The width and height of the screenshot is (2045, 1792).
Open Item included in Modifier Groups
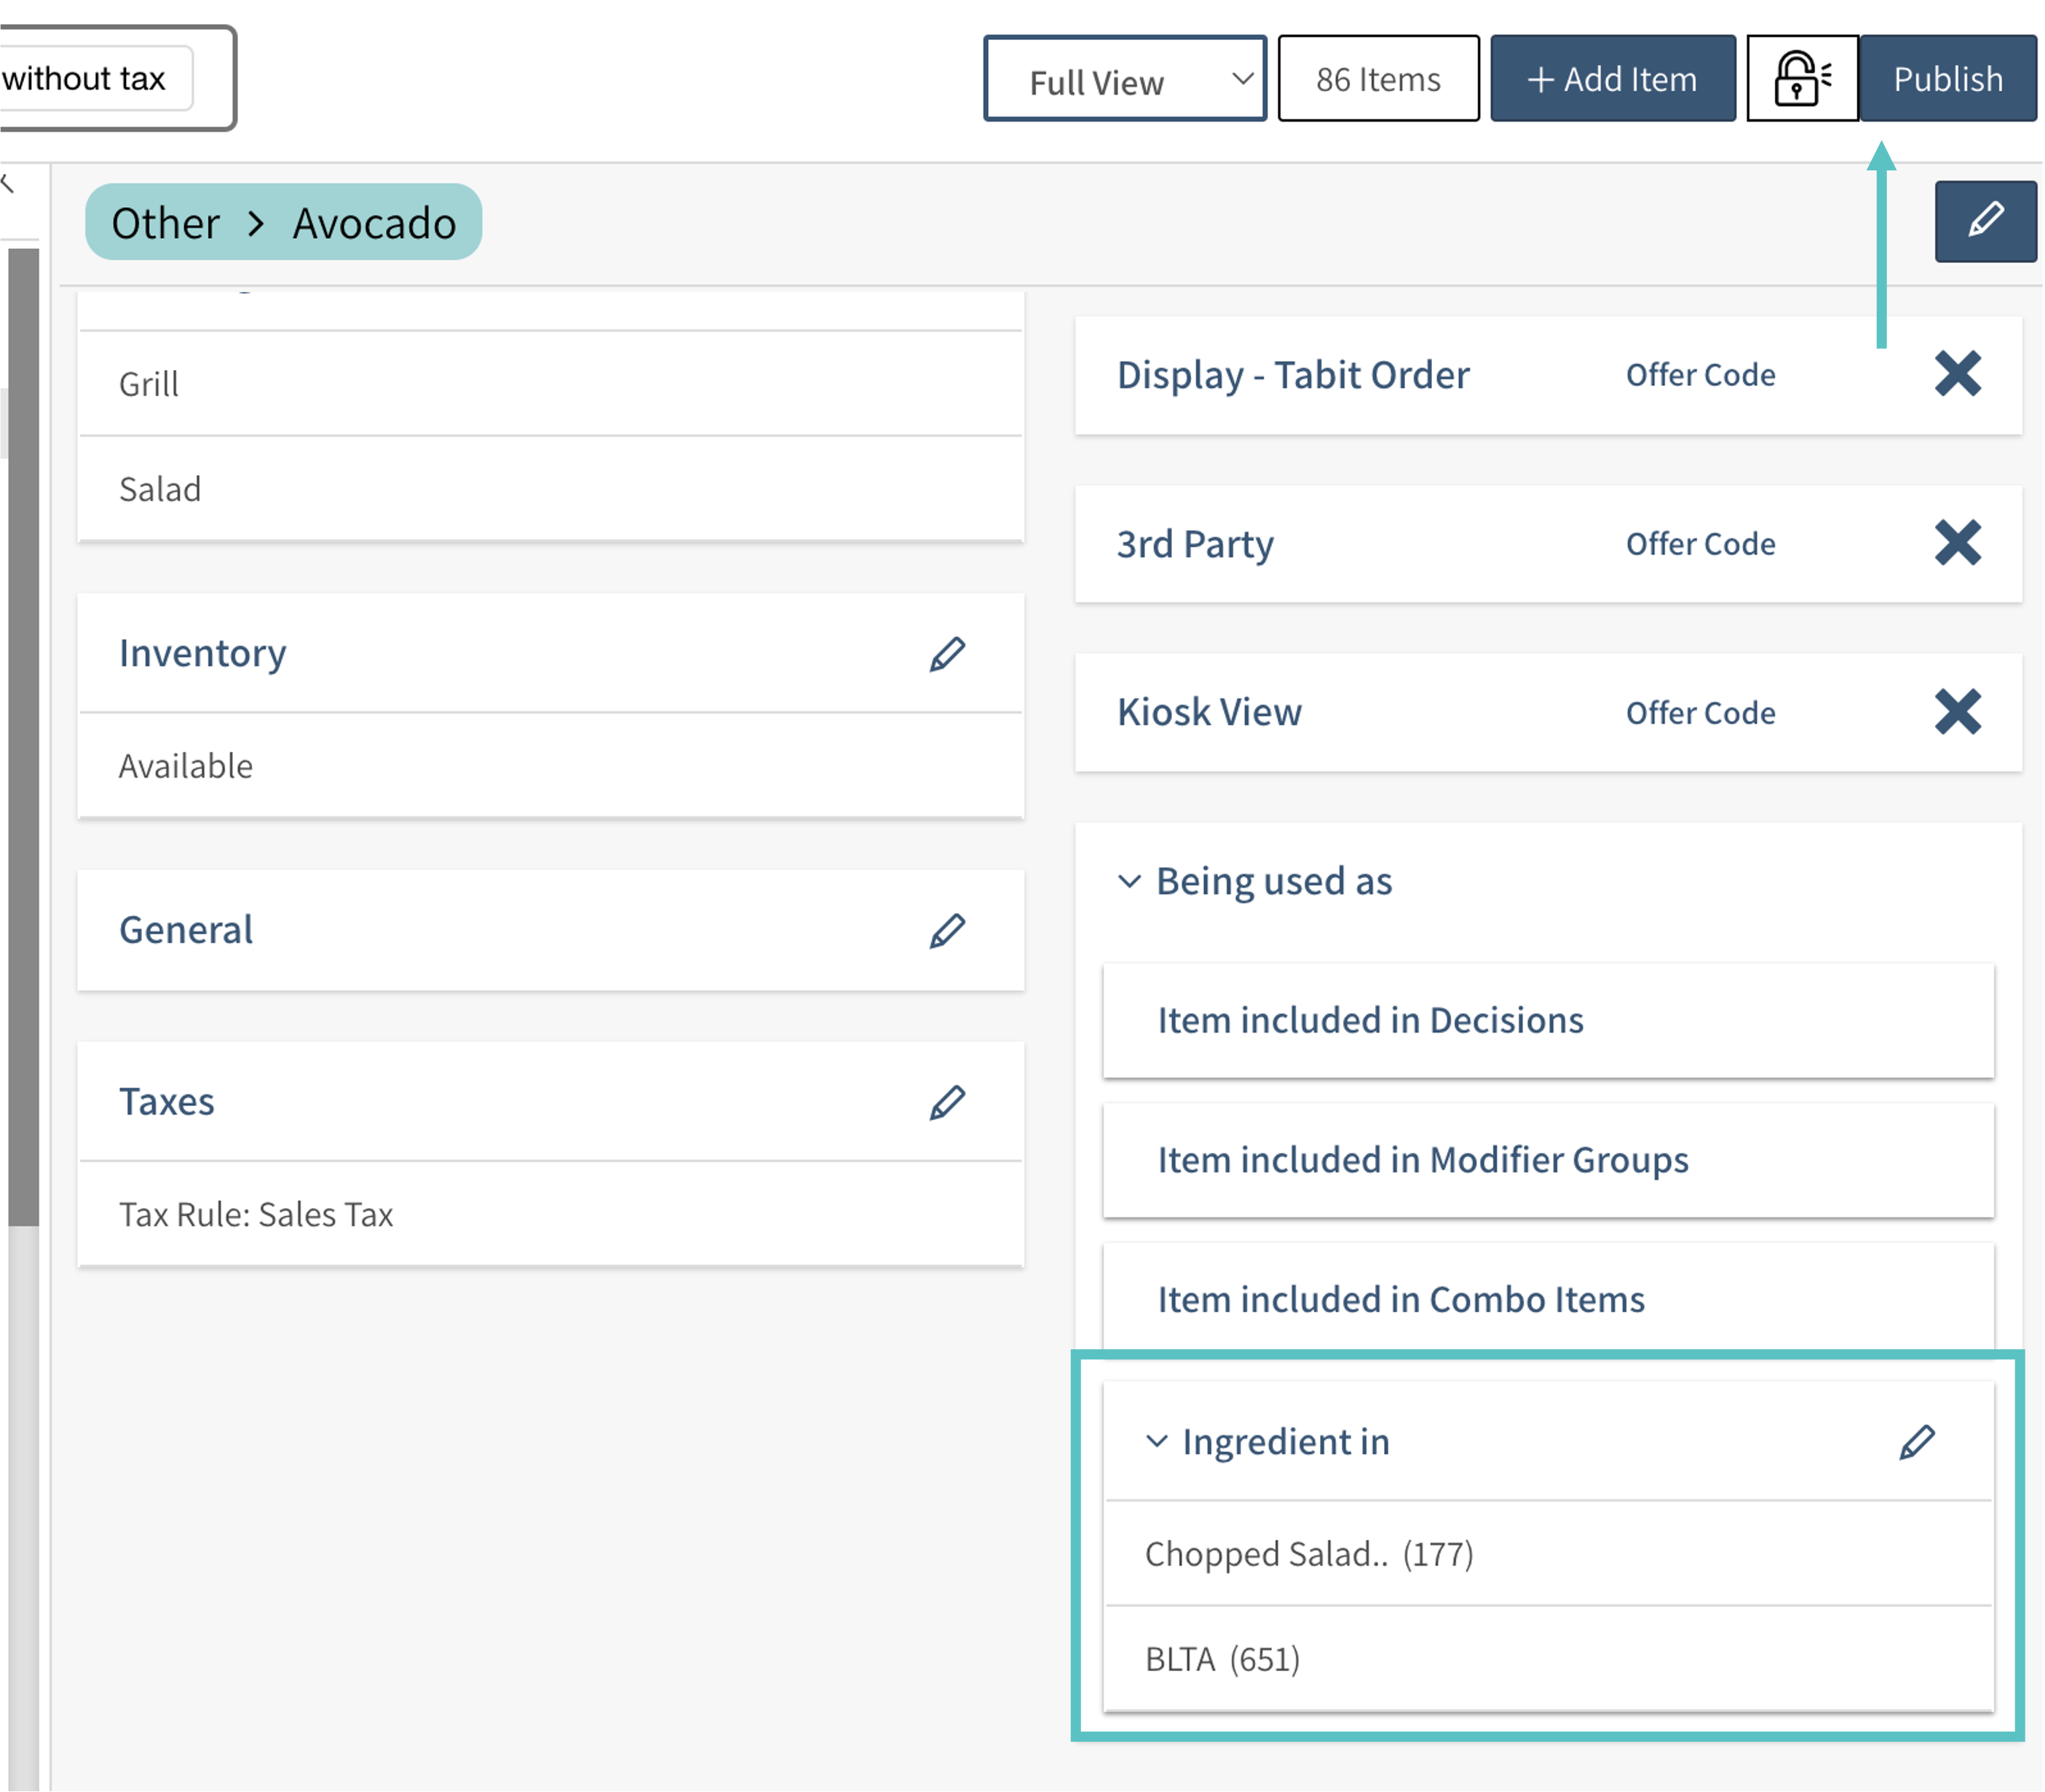1422,1160
